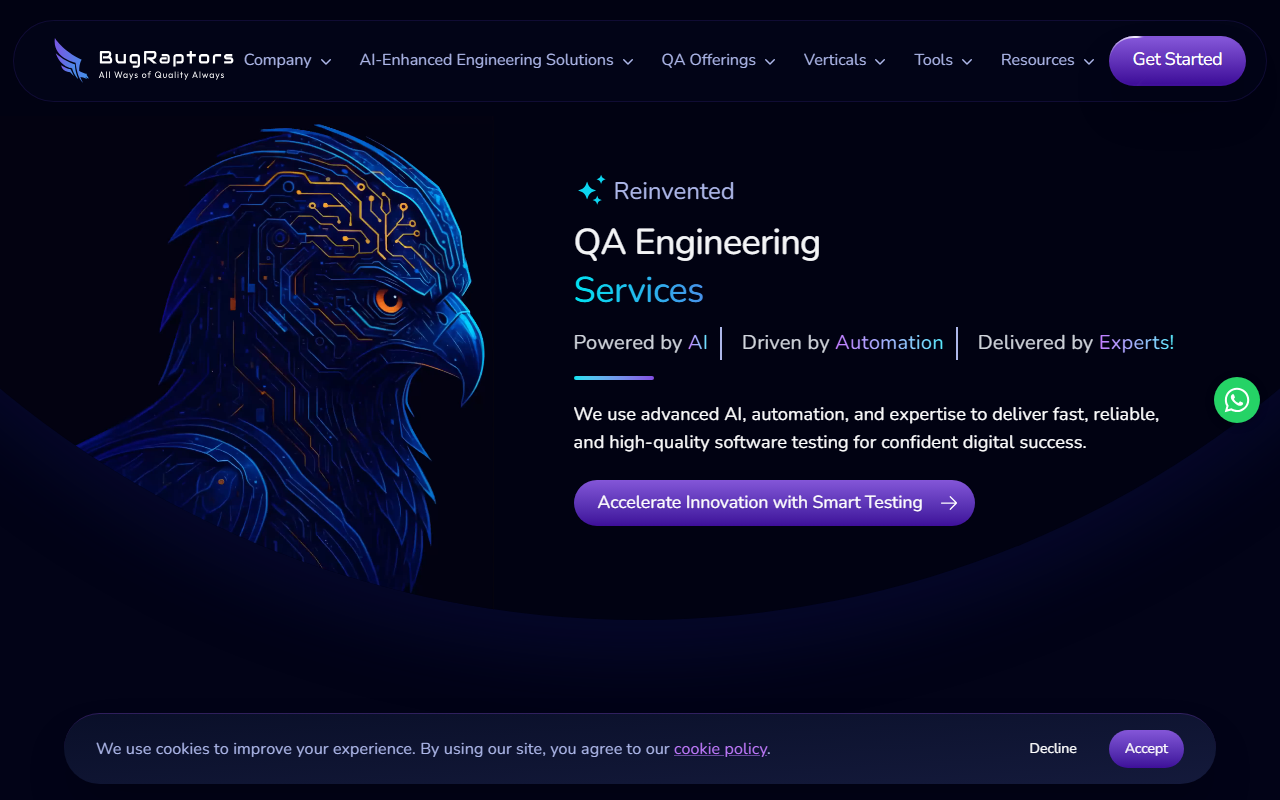Click the arrow on Accelerate Innovation button
This screenshot has height=800, width=1280.
[949, 503]
